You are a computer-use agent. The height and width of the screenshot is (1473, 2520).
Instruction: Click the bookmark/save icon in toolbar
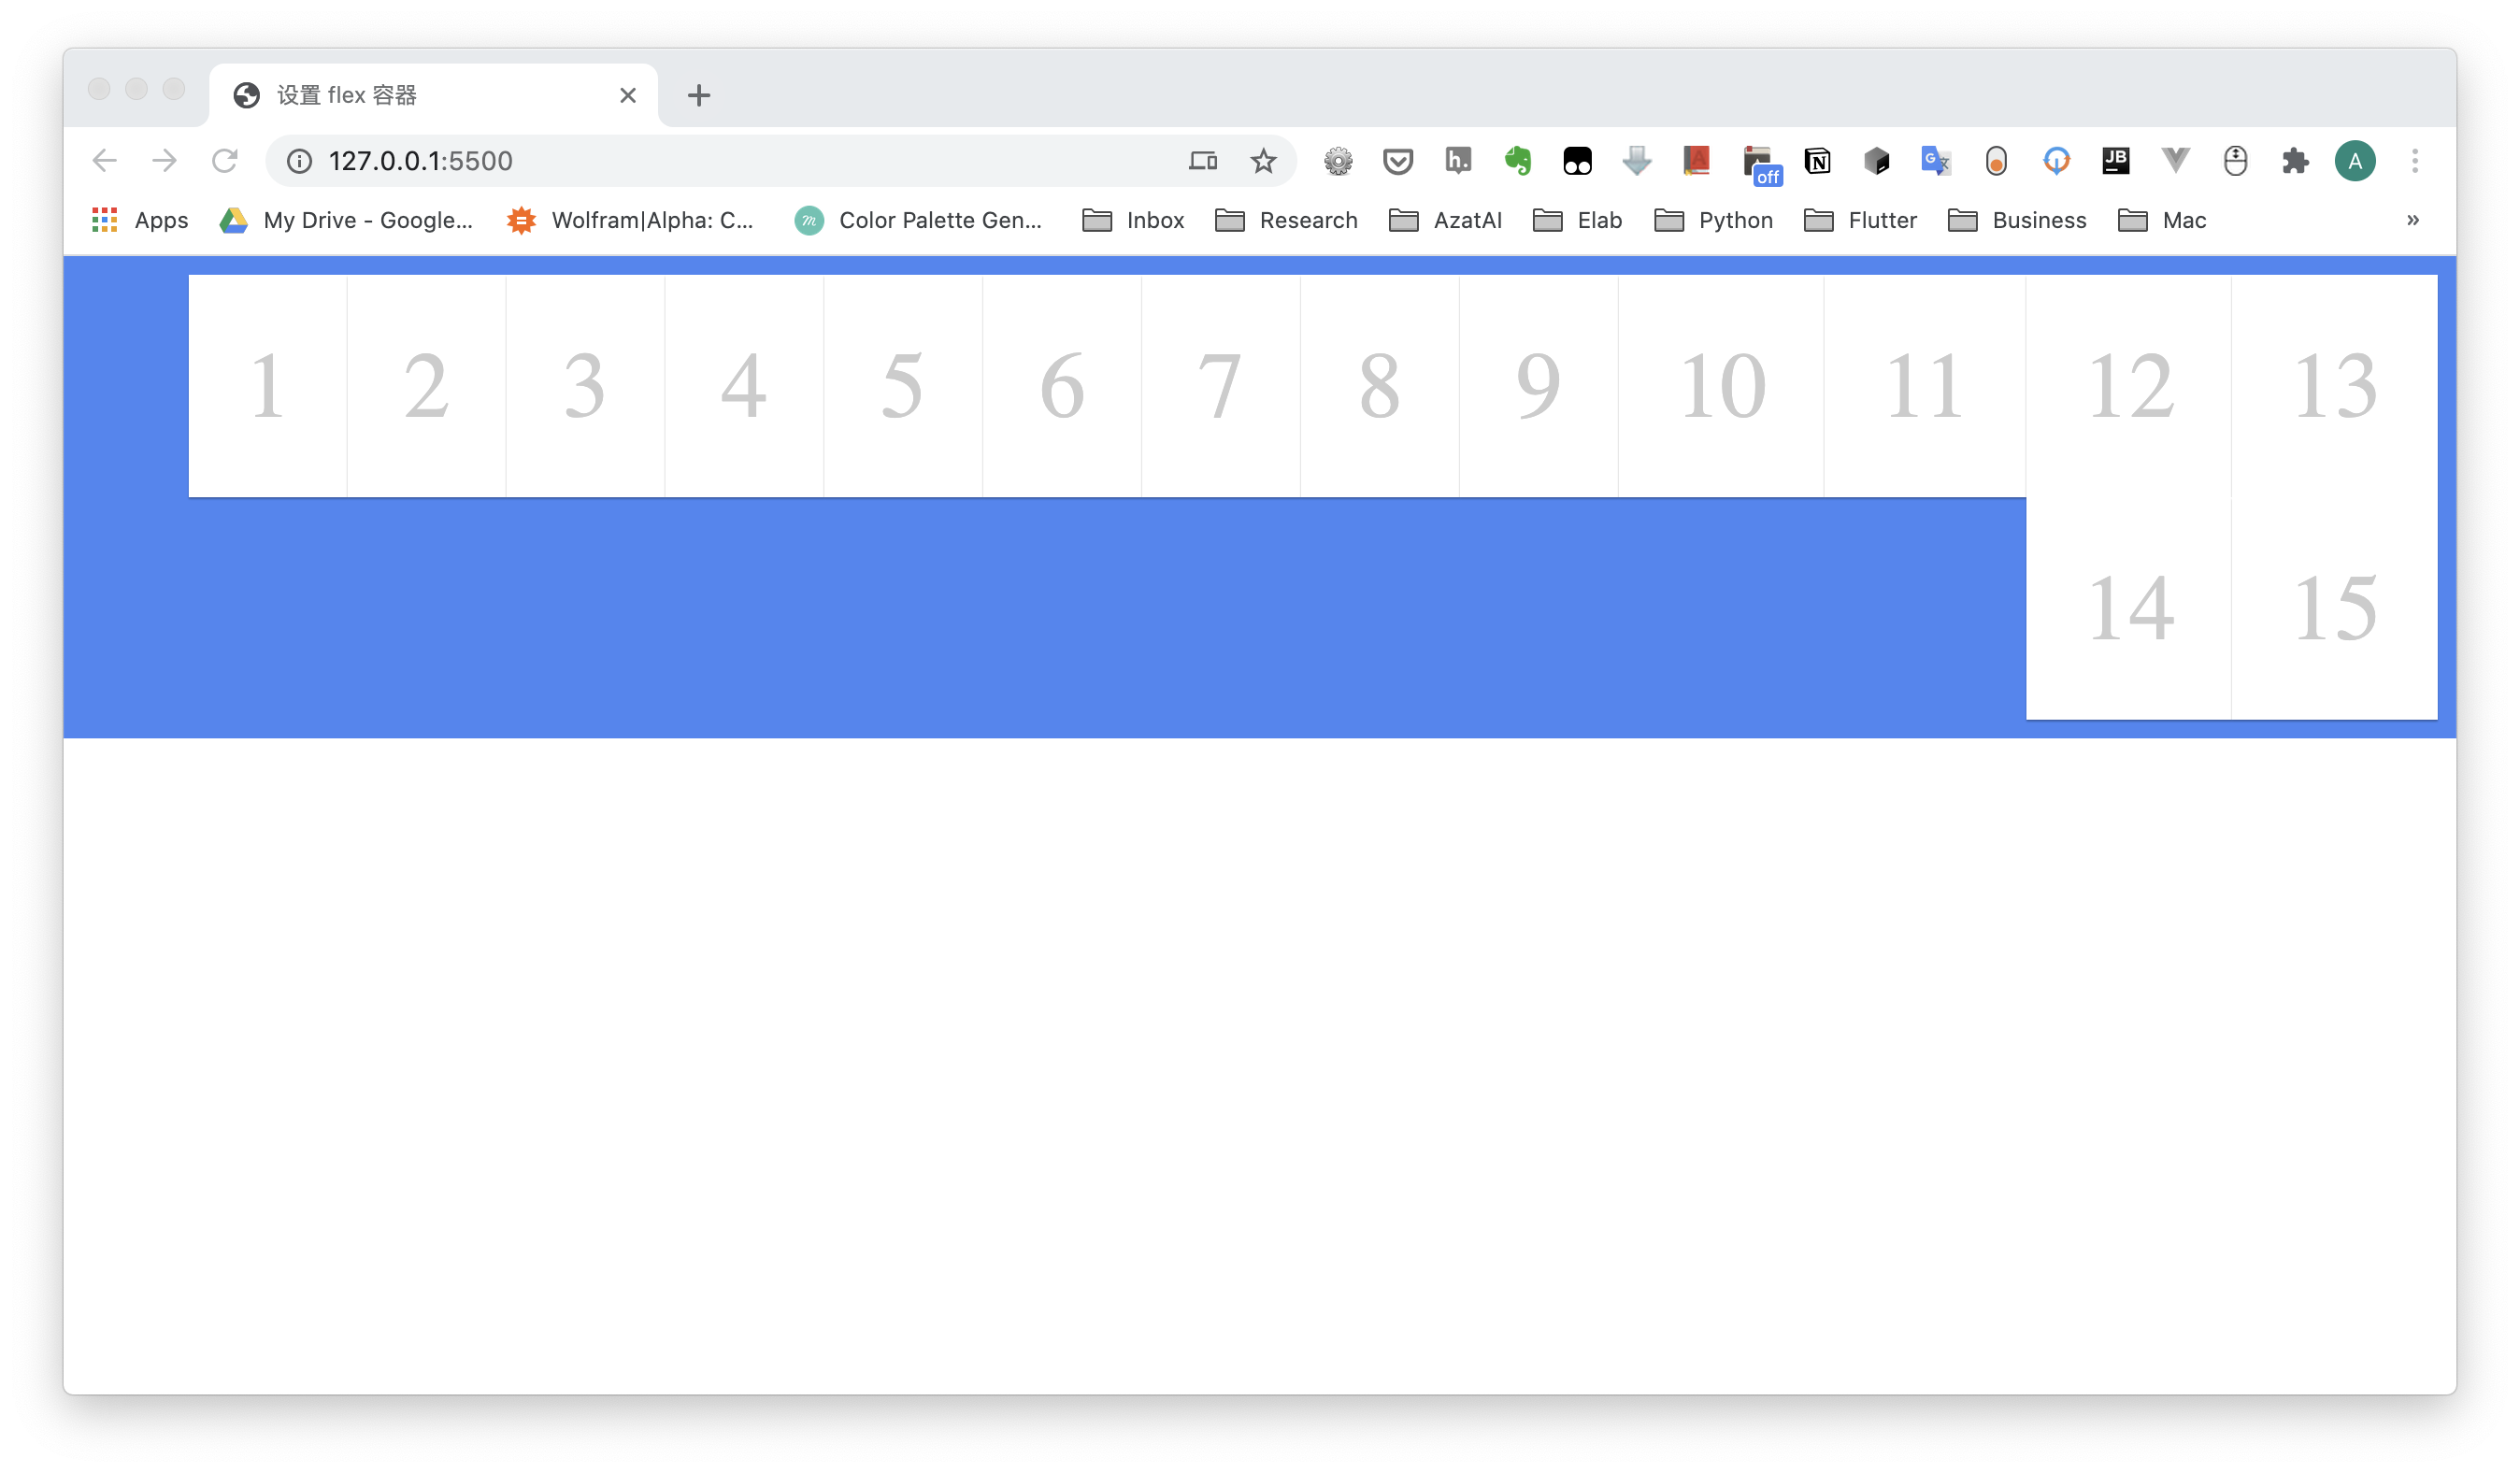point(1263,162)
